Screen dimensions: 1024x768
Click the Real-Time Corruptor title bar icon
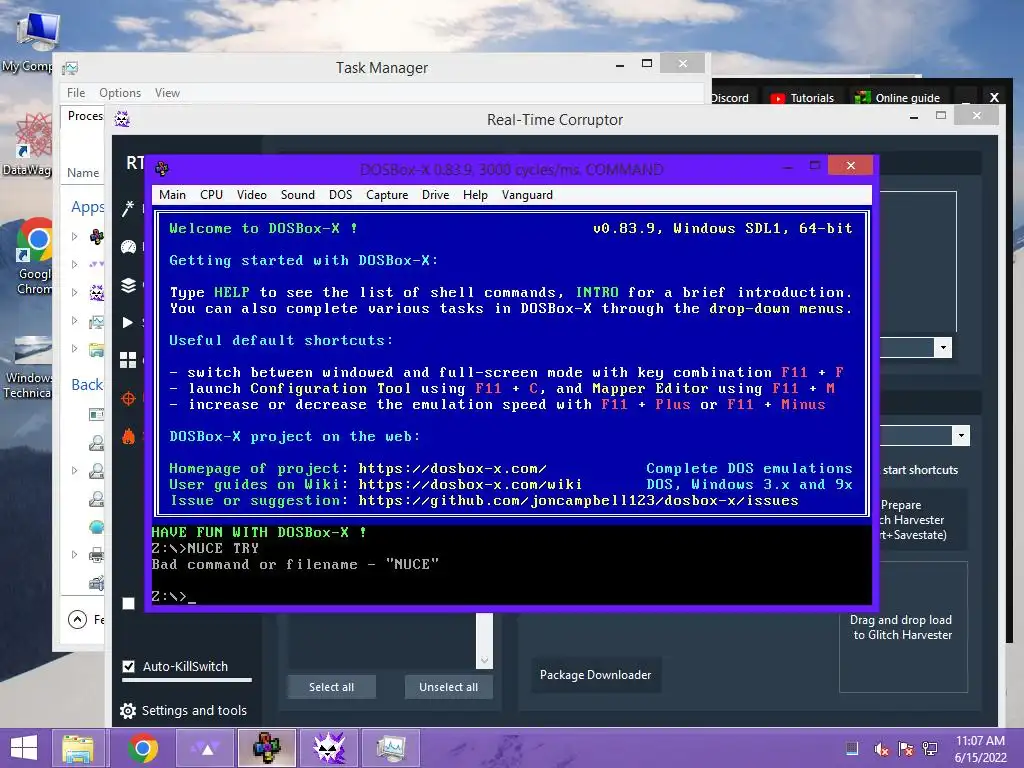point(122,119)
